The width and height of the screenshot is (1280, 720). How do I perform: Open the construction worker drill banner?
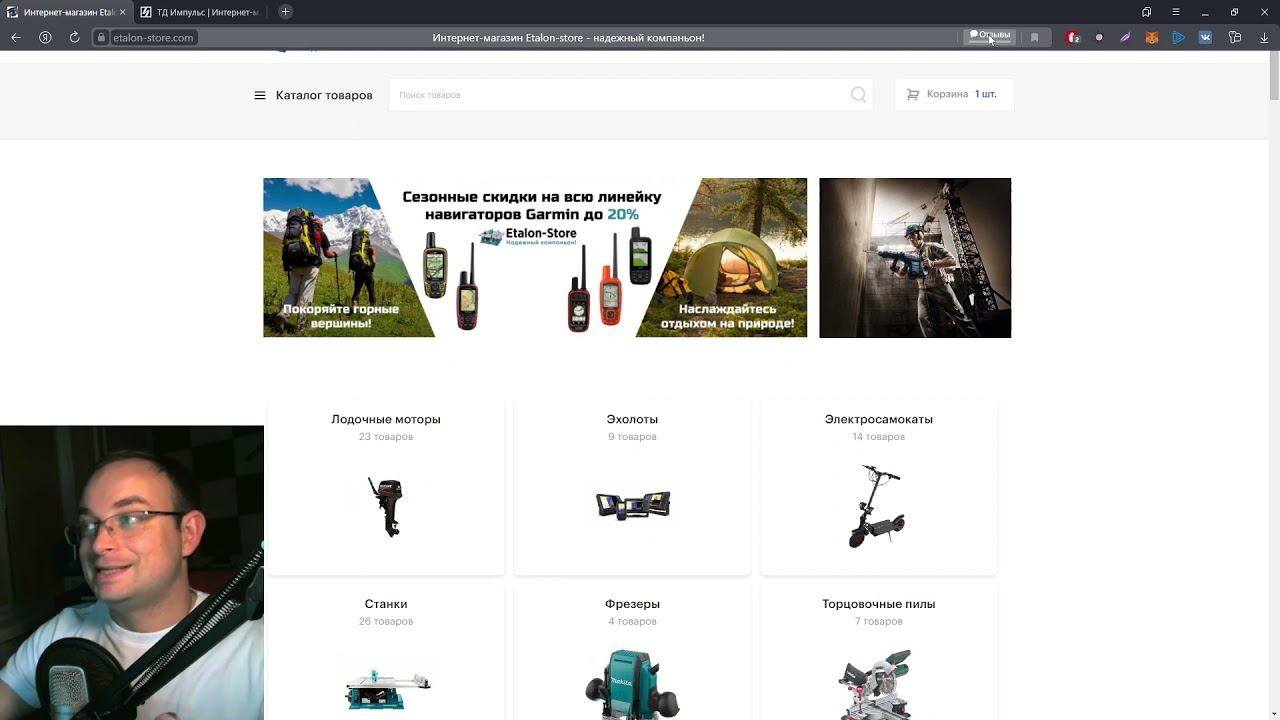coord(915,257)
